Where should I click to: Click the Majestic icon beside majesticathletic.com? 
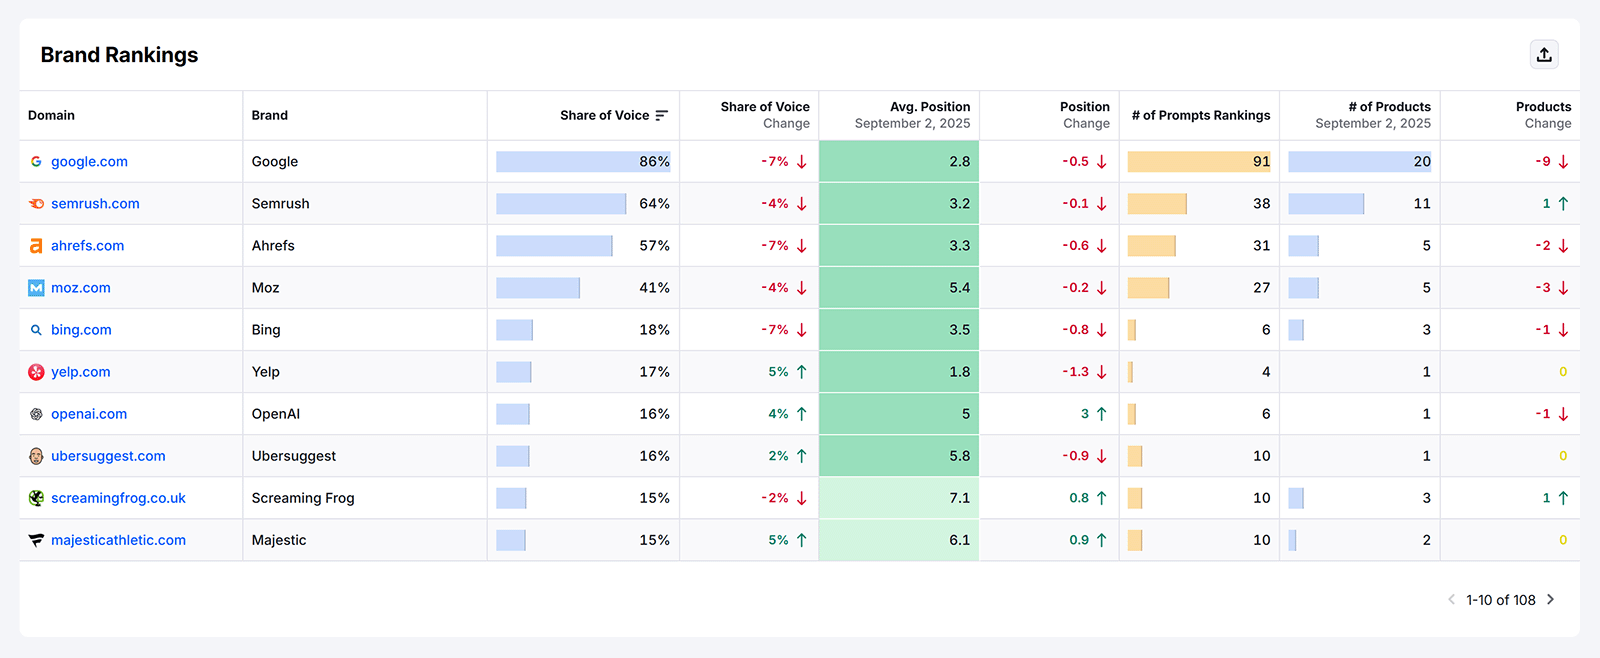(35, 539)
